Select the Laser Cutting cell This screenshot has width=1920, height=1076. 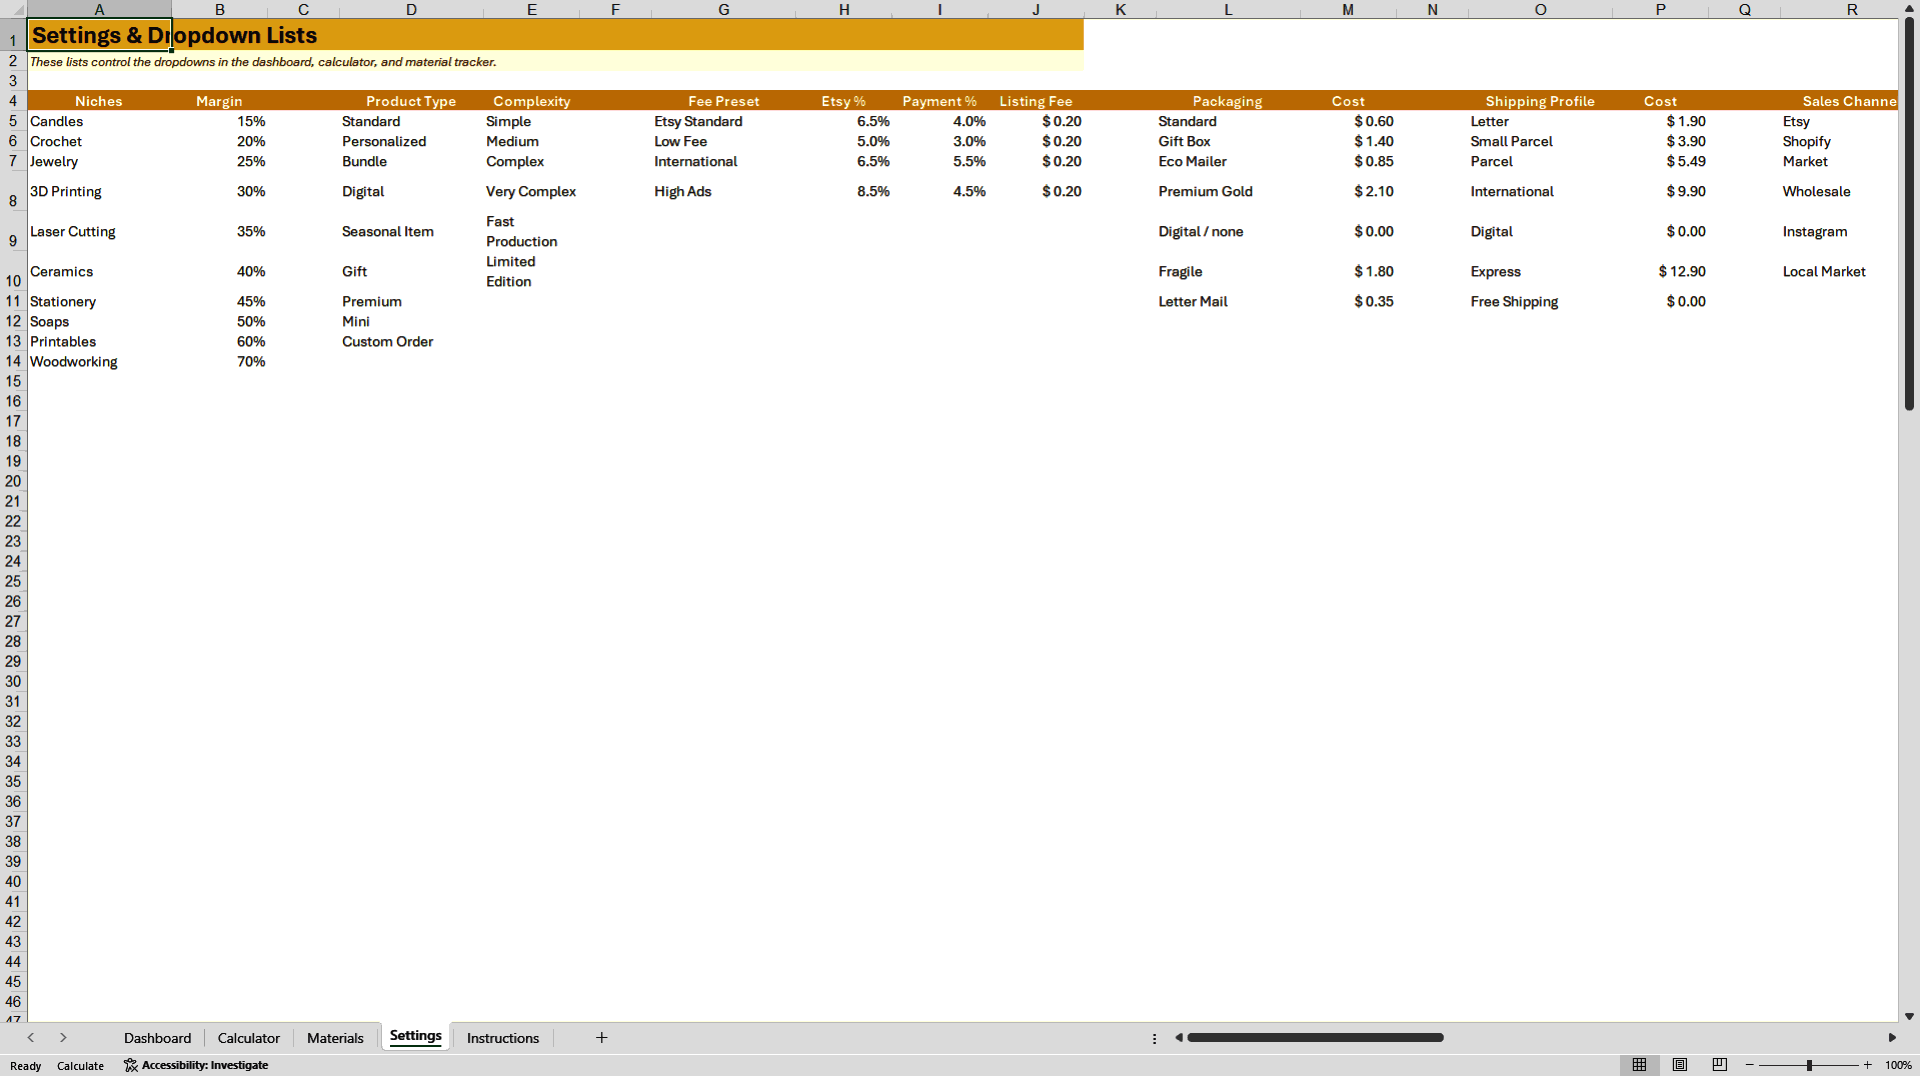[x=99, y=231]
